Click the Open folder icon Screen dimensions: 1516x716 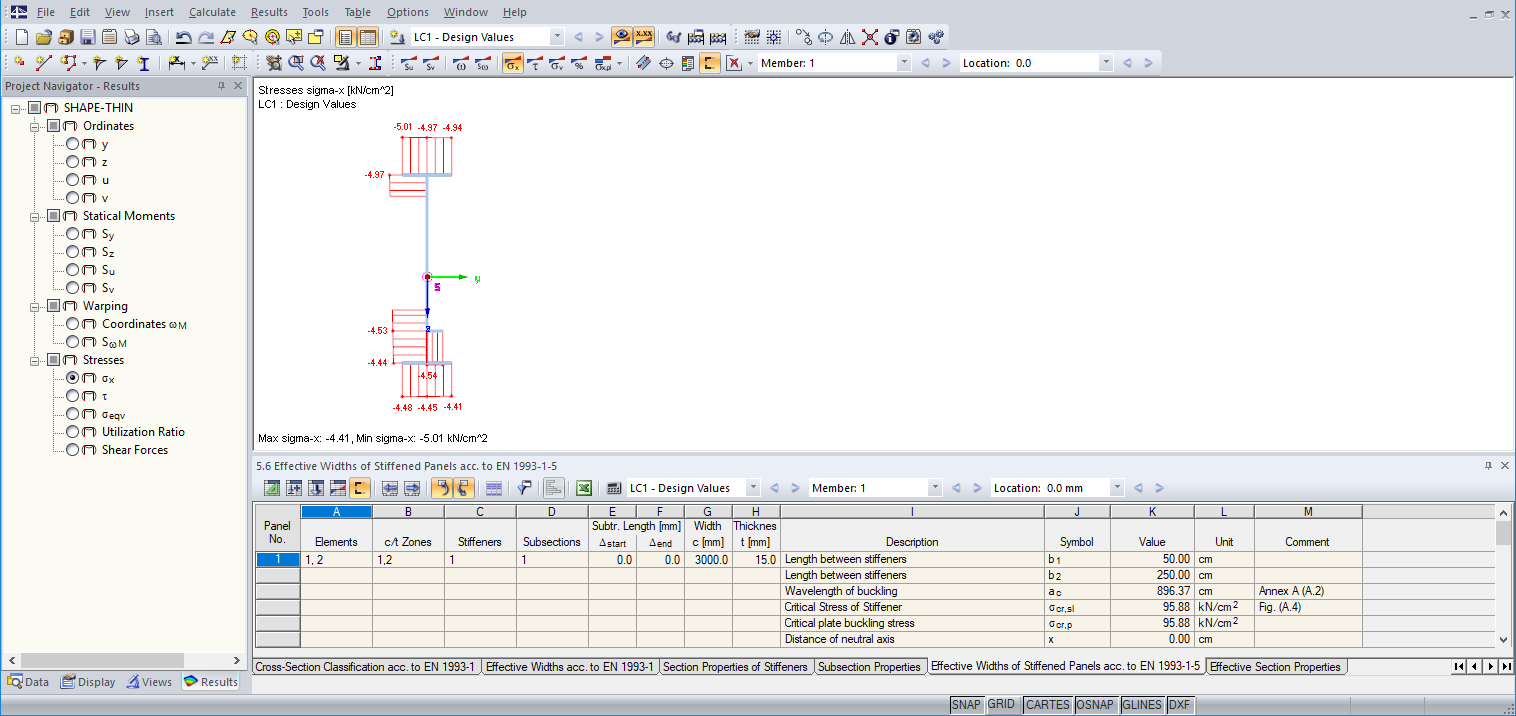[43, 37]
